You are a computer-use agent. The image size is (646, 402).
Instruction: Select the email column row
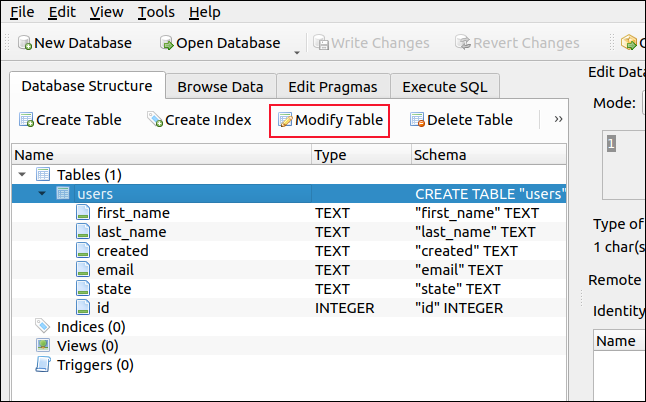(115, 270)
